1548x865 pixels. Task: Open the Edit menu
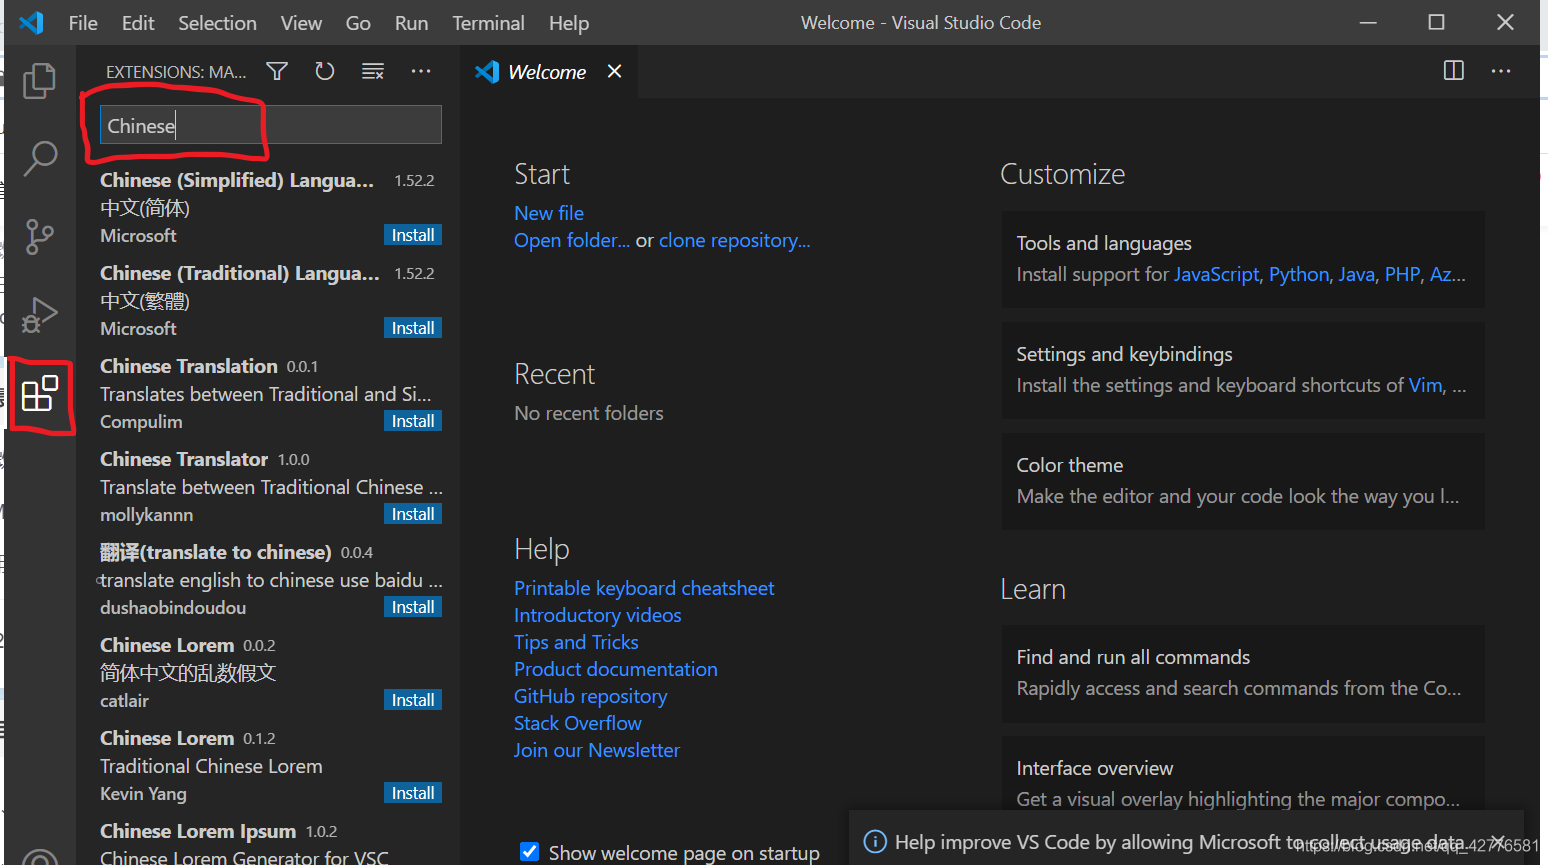point(138,22)
